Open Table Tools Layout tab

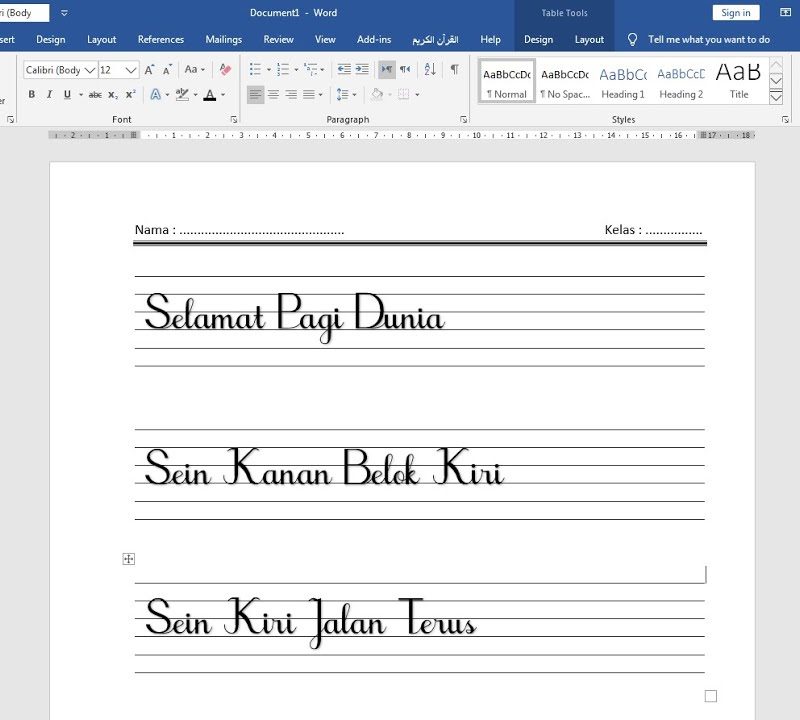(x=589, y=39)
